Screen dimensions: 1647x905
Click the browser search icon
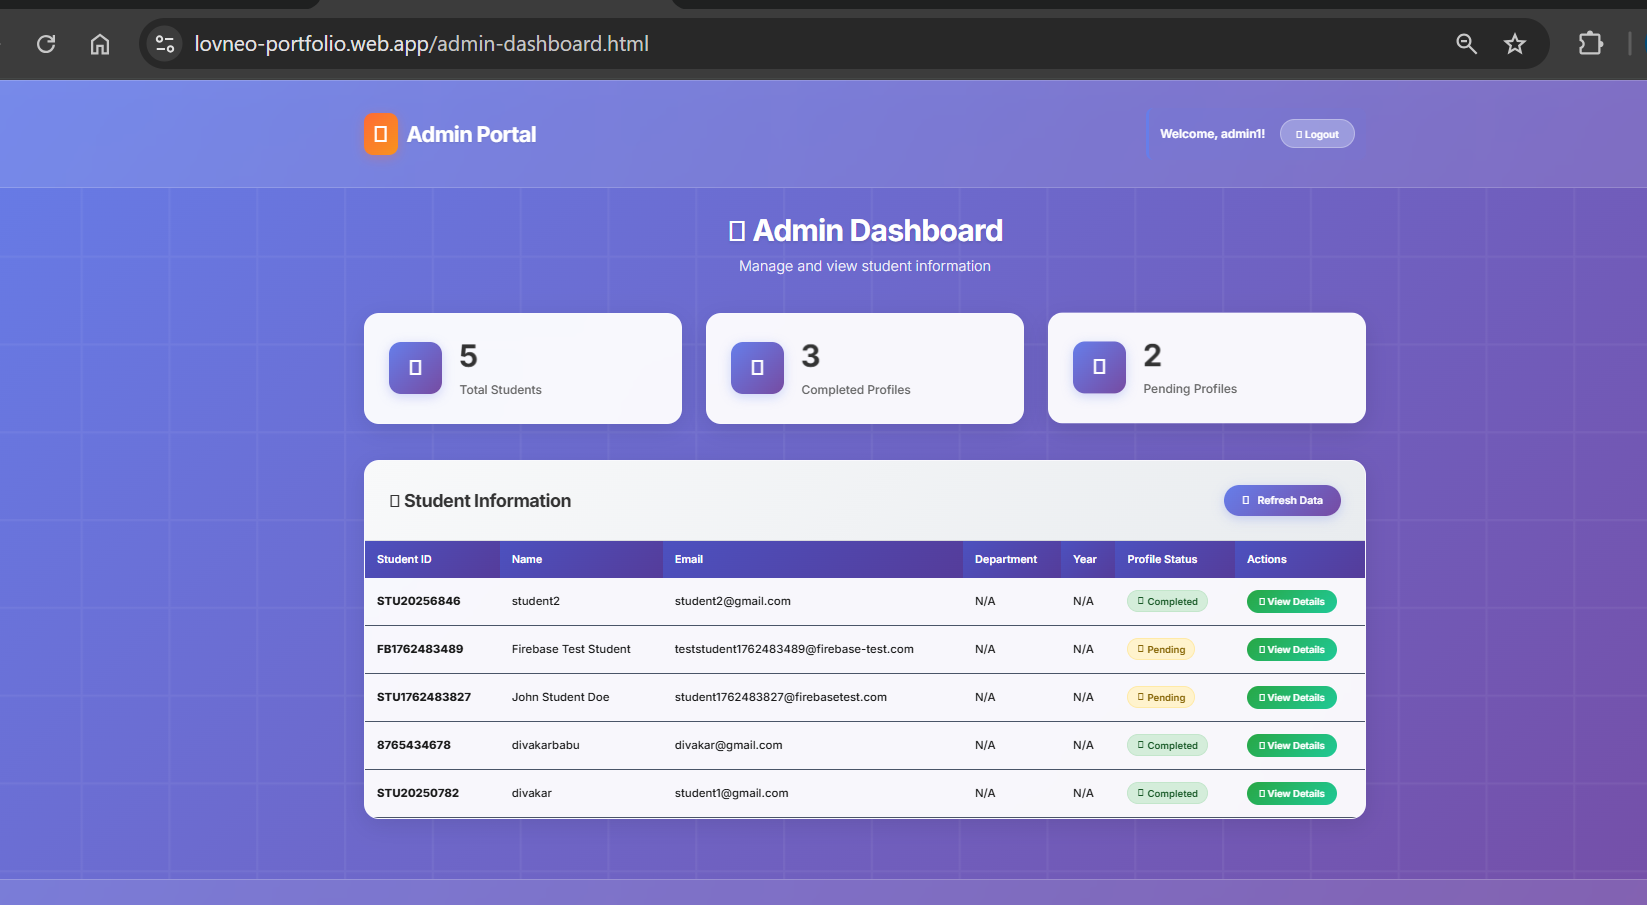(1466, 44)
